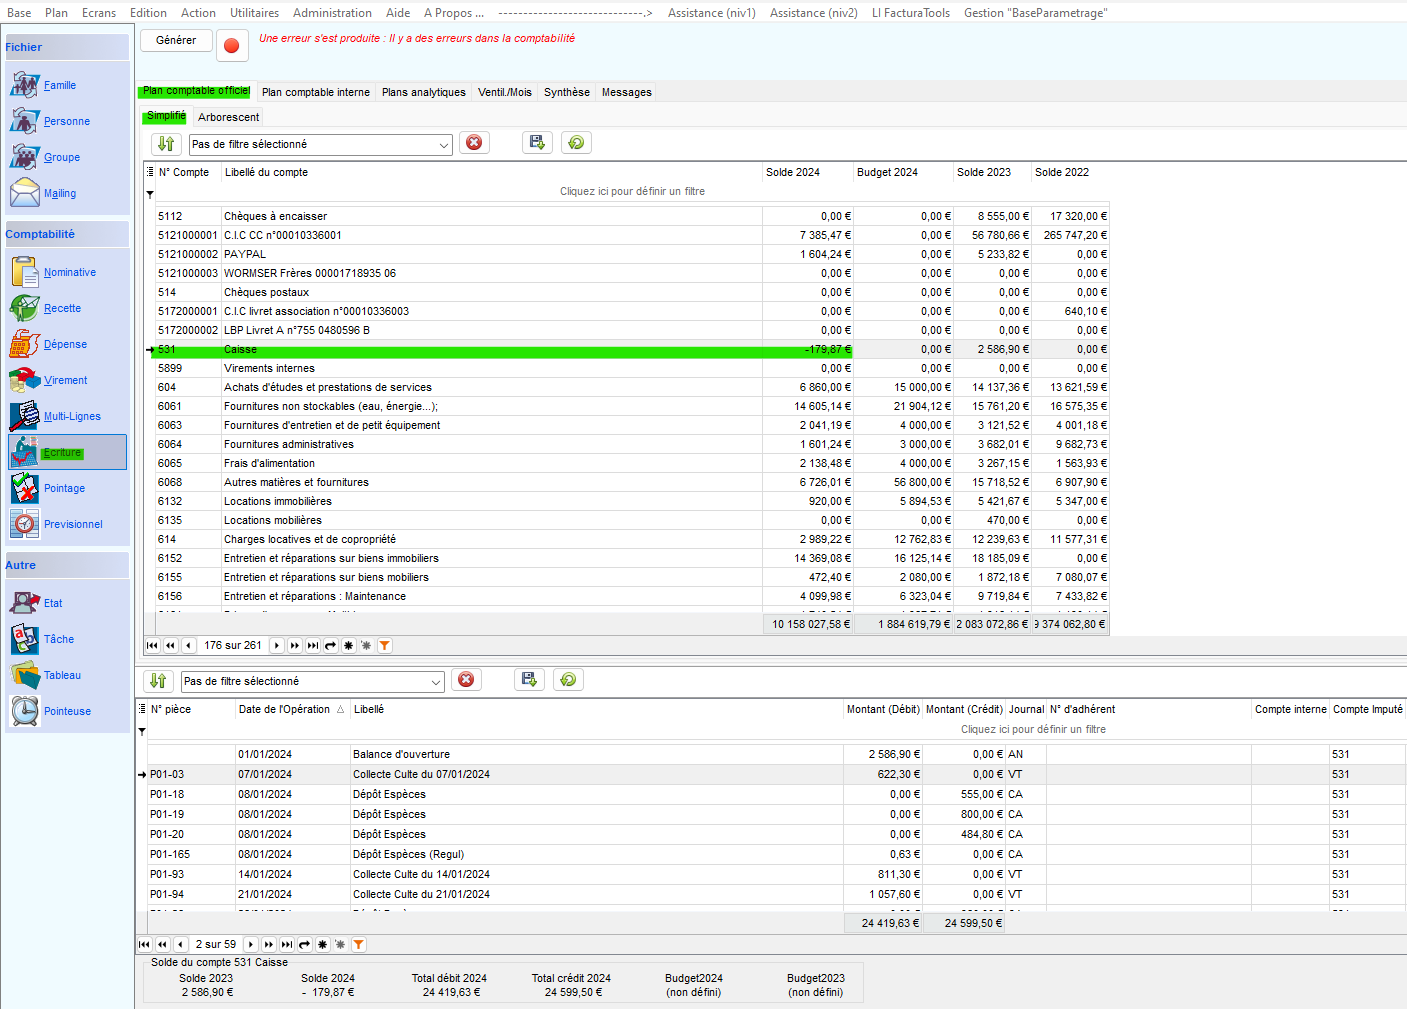The image size is (1407, 1009).
Task: Click the Dépense icon in Comptabilité
Action: click(x=25, y=344)
